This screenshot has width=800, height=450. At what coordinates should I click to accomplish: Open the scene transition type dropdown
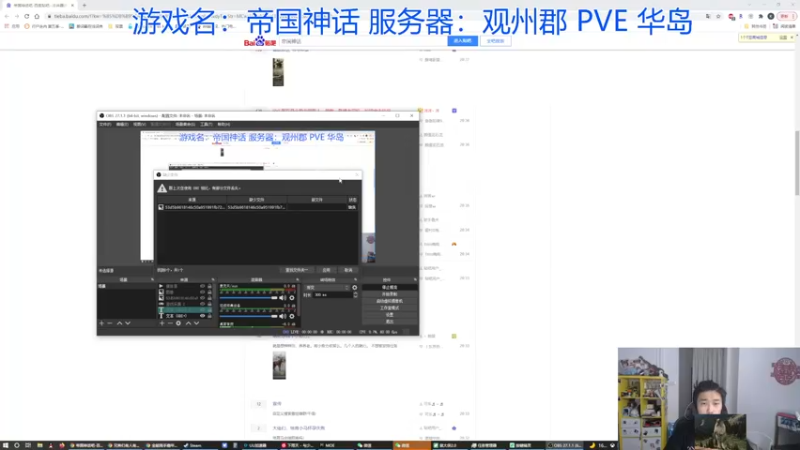point(327,288)
